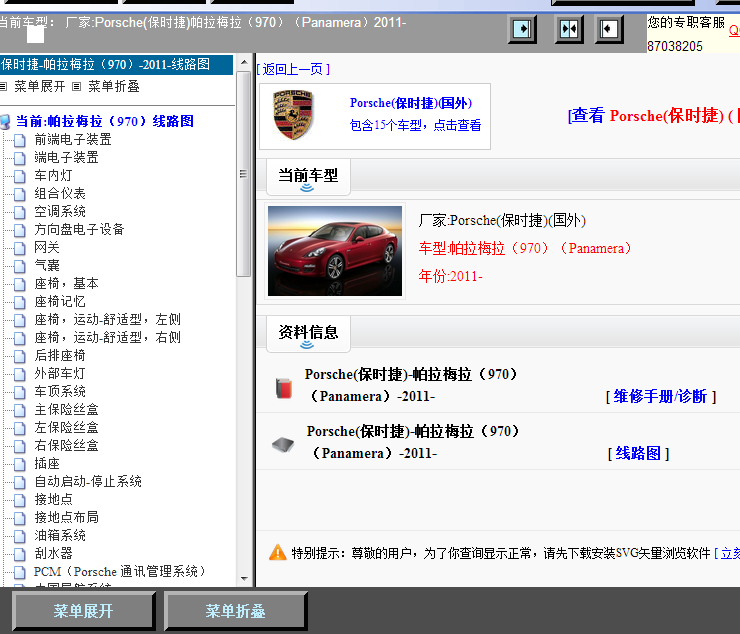Click the collapse-left panel arrow icon

609,29
